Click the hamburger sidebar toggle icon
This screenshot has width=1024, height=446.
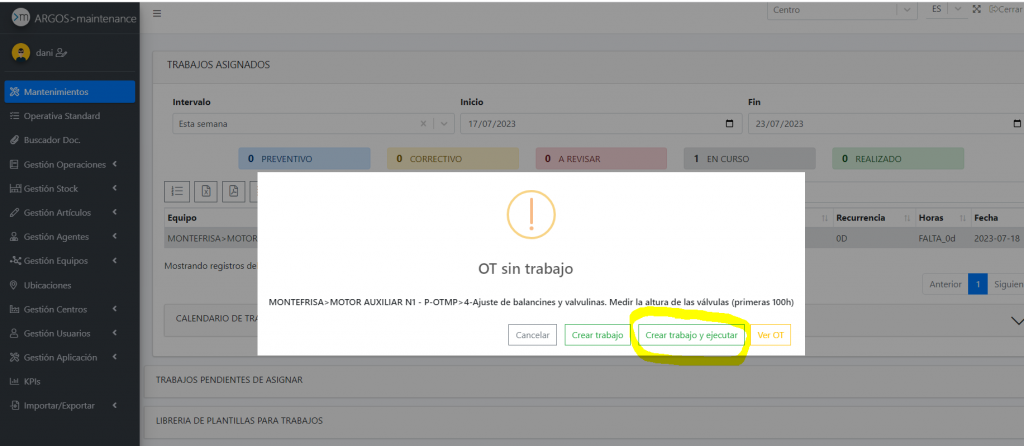pyautogui.click(x=157, y=13)
